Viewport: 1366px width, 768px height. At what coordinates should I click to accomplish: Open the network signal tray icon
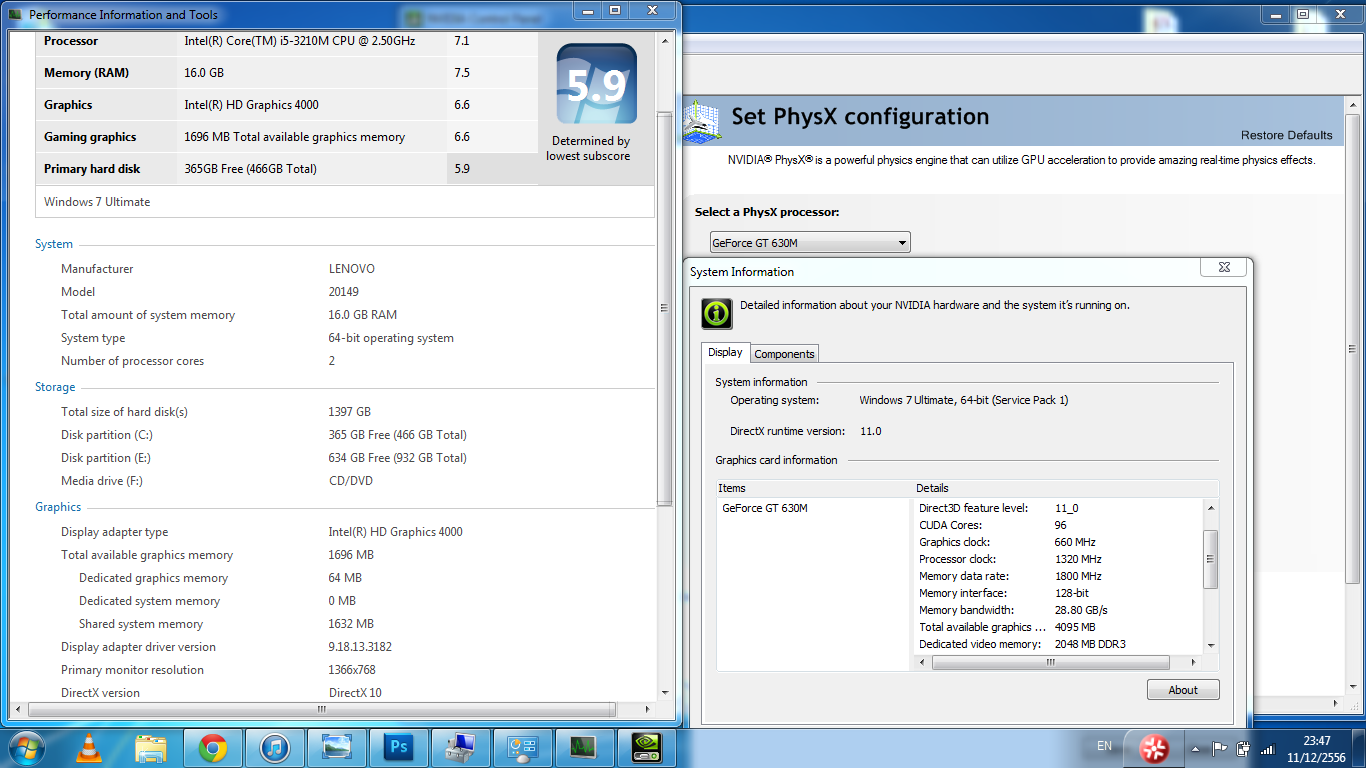click(1267, 748)
